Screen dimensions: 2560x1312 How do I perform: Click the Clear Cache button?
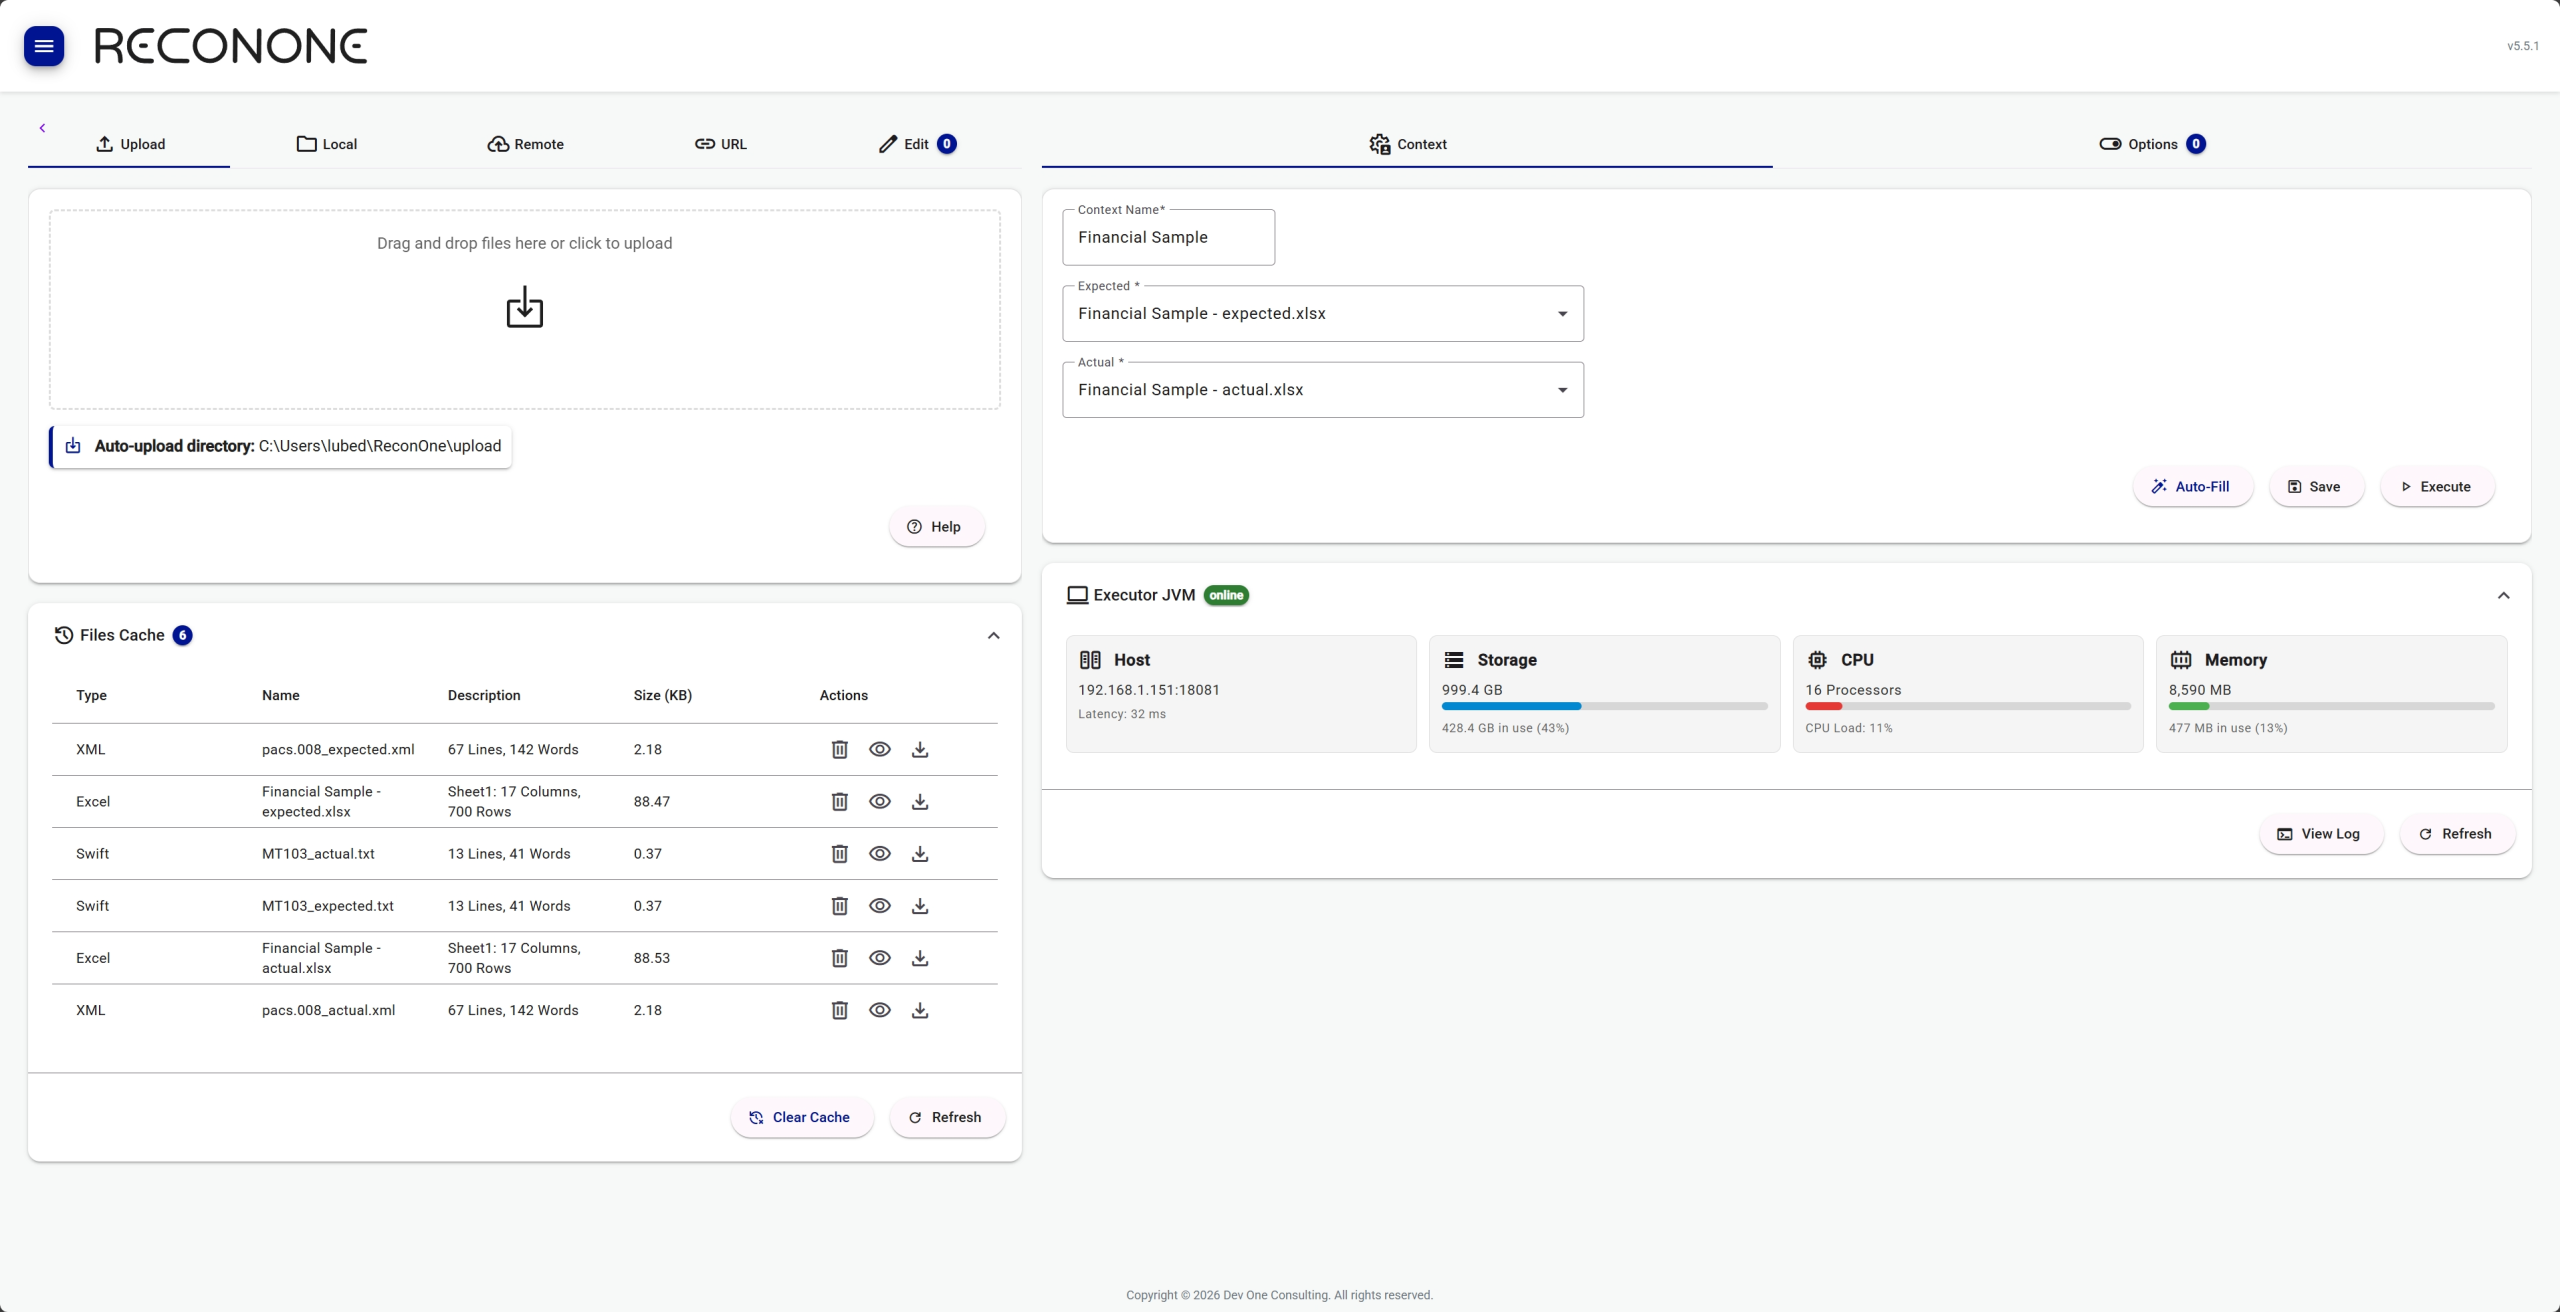point(801,1117)
